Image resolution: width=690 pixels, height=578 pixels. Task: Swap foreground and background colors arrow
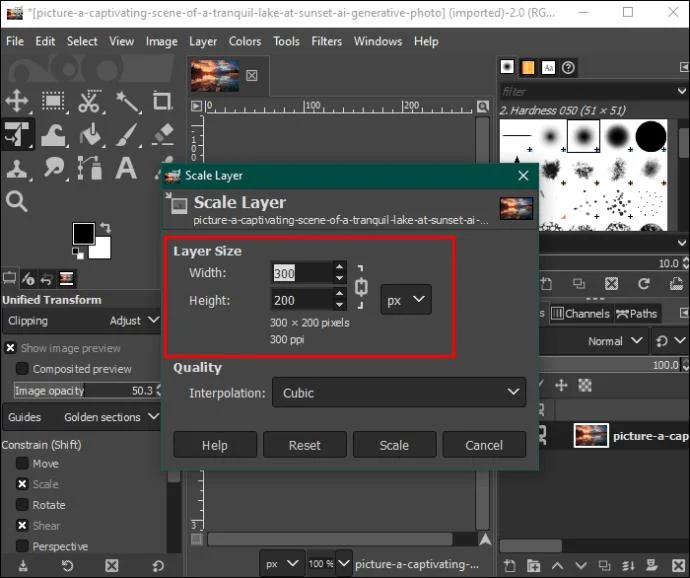(x=106, y=227)
